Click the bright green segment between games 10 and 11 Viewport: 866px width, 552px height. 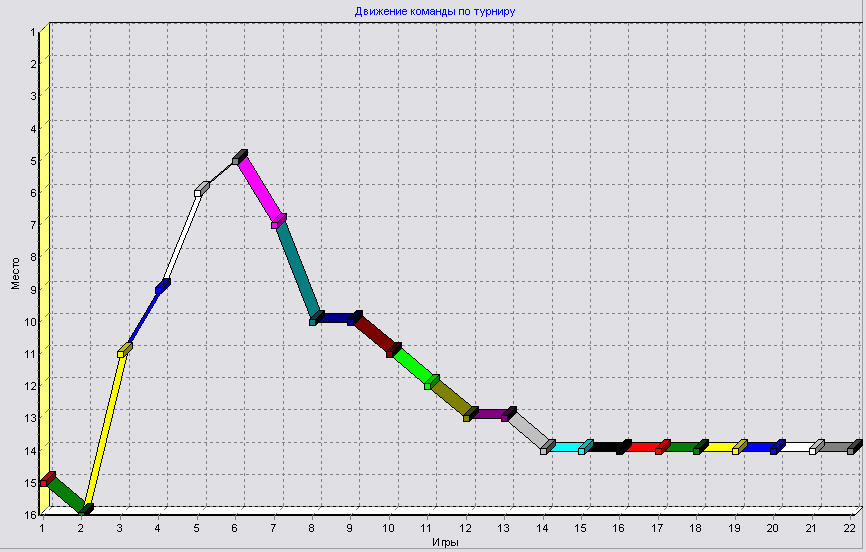tap(413, 366)
